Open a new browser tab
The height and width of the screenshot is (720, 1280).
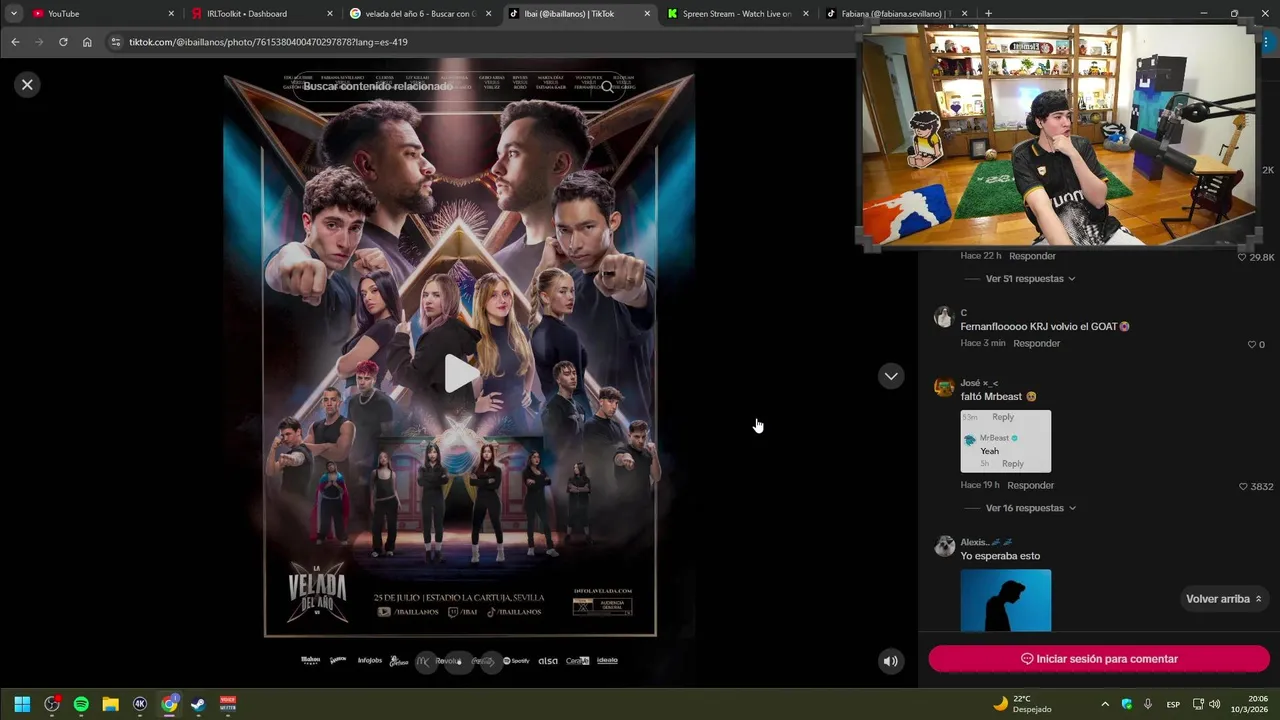tap(988, 14)
